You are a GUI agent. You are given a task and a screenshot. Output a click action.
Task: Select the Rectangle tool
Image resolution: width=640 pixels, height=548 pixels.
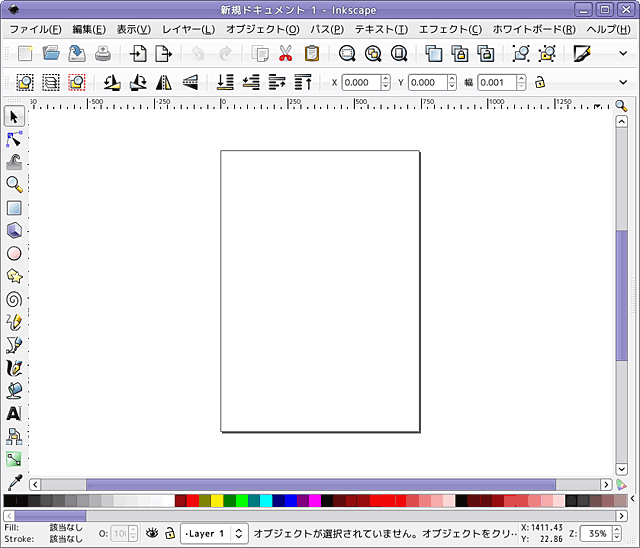[x=14, y=208]
